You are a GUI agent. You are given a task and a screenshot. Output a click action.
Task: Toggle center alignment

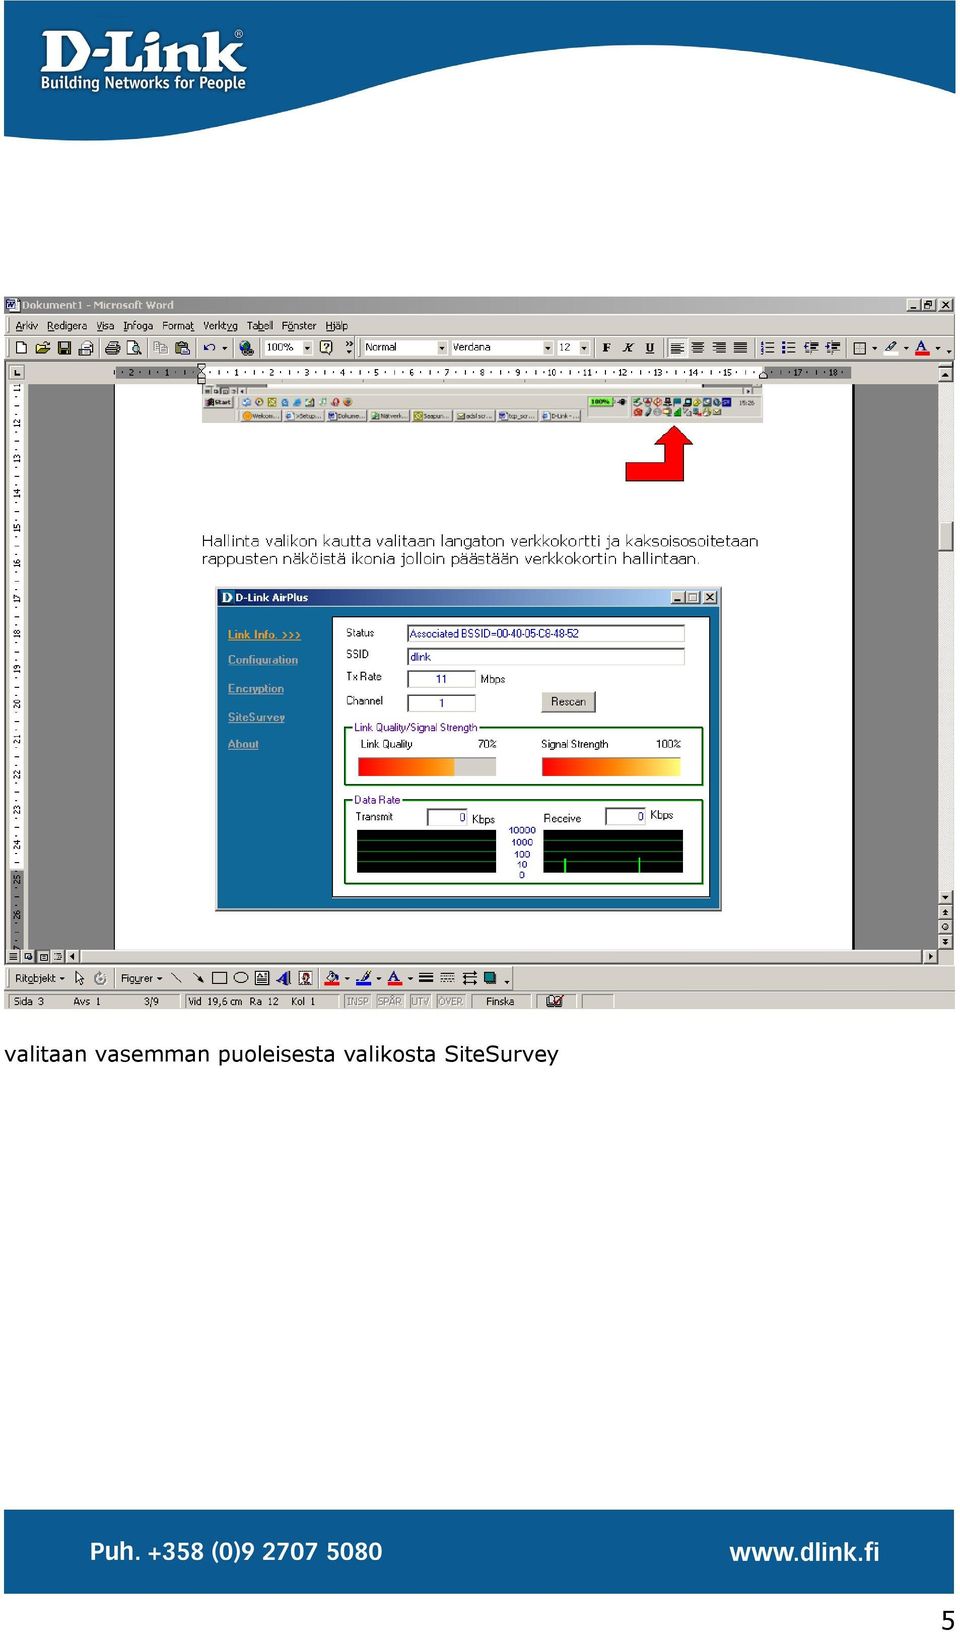pos(698,348)
